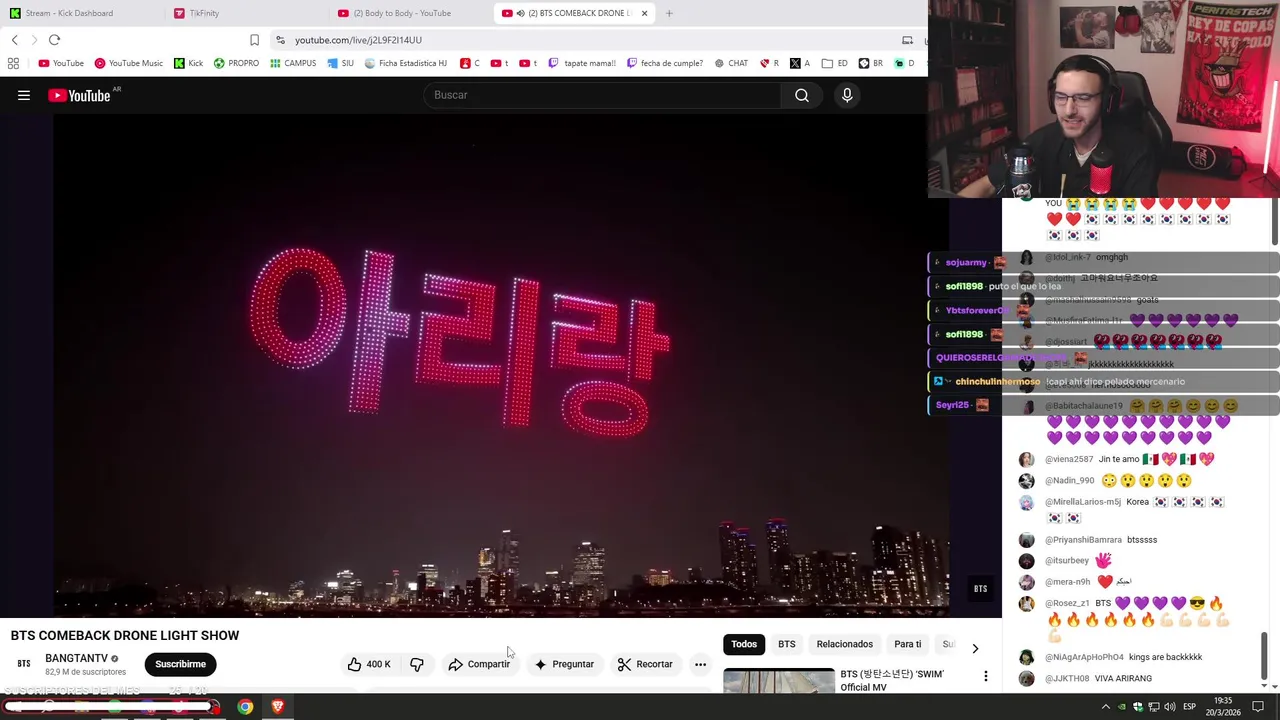This screenshot has width=1280, height=720.
Task: Open the 'SWIM' Official MV thumbnail
Action: [x=778, y=680]
